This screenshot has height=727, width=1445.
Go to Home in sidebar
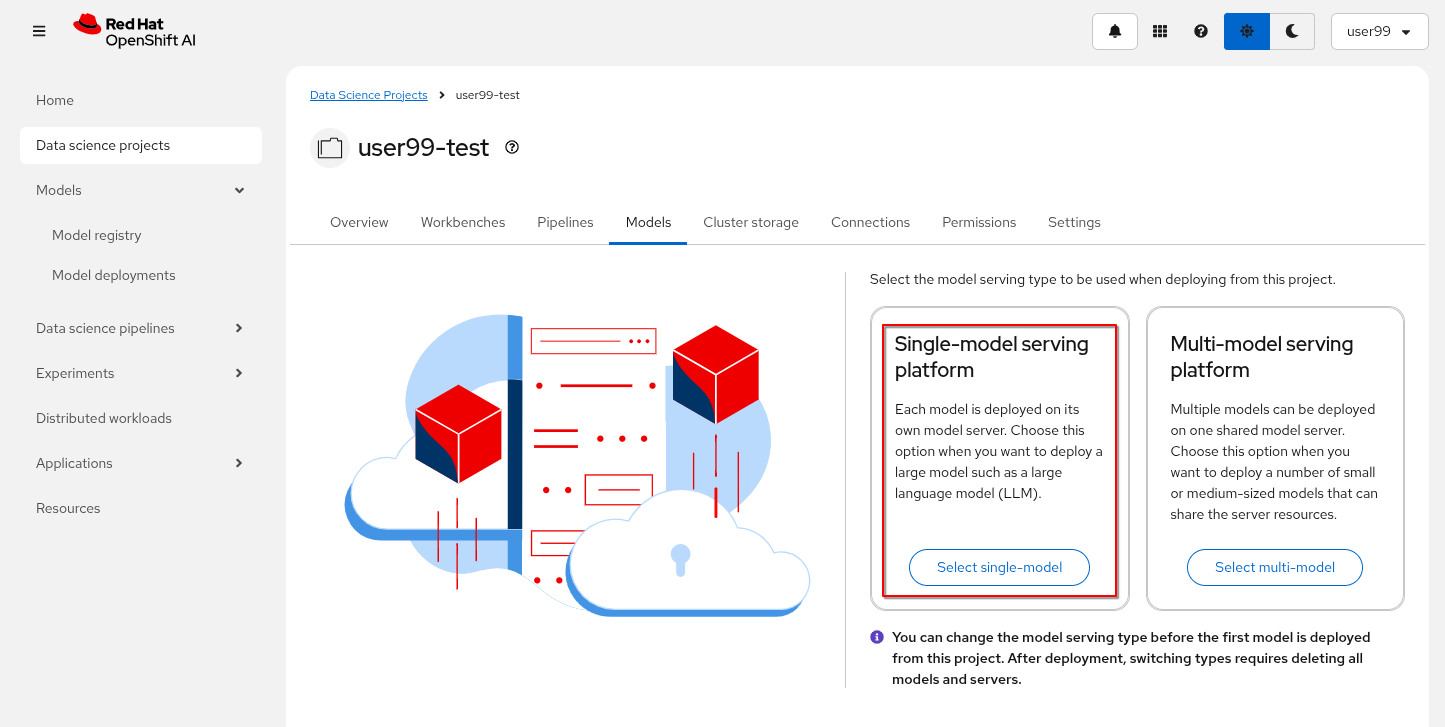(x=141, y=100)
